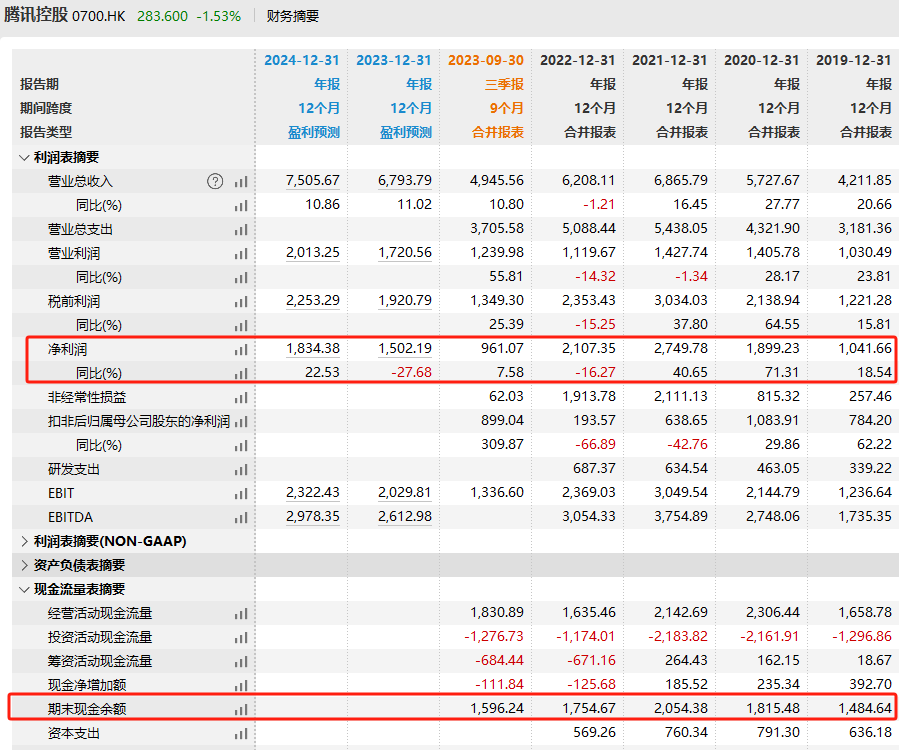Click chart icon for 经营活动现金流量 row
This screenshot has width=899, height=750.
click(241, 613)
